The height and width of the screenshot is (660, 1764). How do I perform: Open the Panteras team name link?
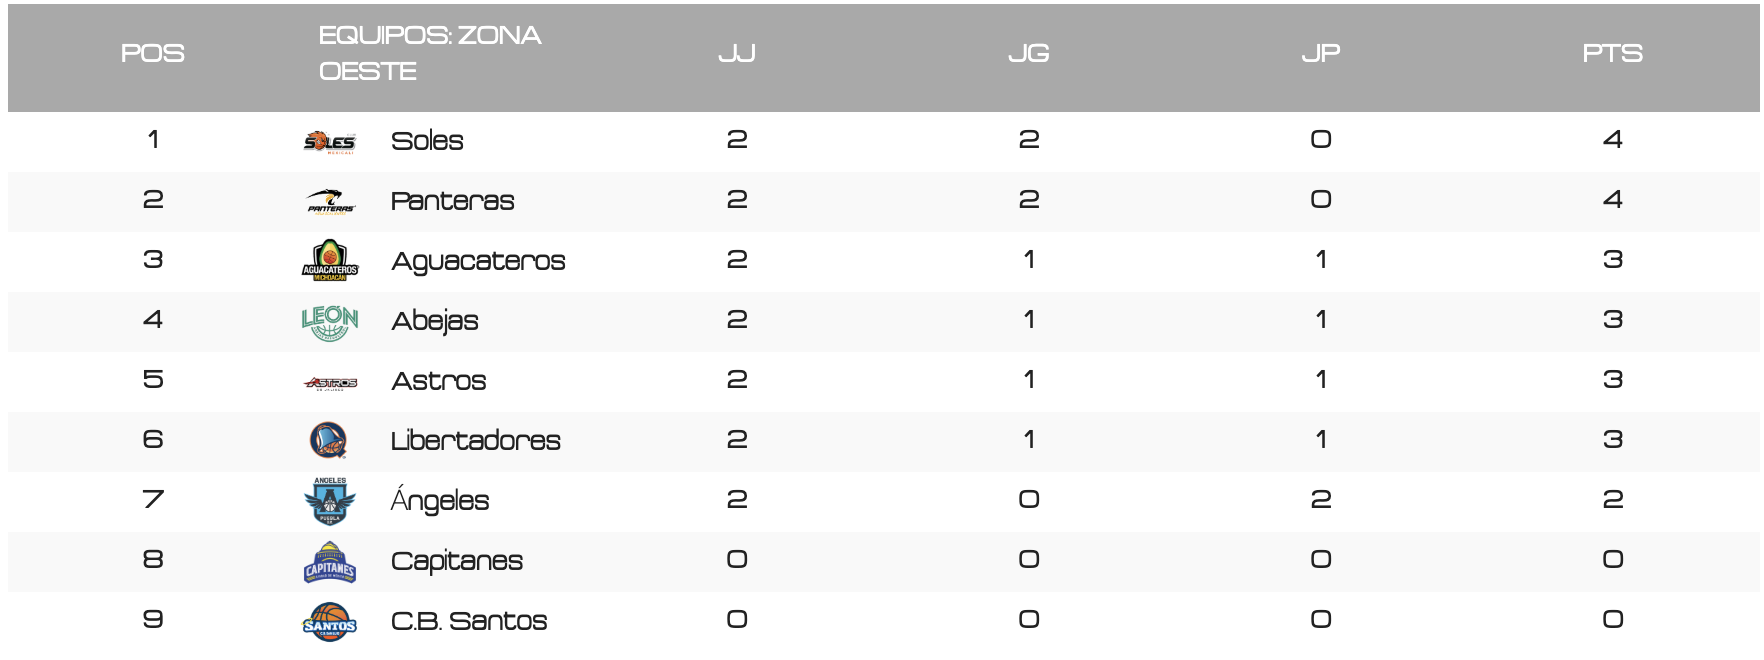coord(452,201)
